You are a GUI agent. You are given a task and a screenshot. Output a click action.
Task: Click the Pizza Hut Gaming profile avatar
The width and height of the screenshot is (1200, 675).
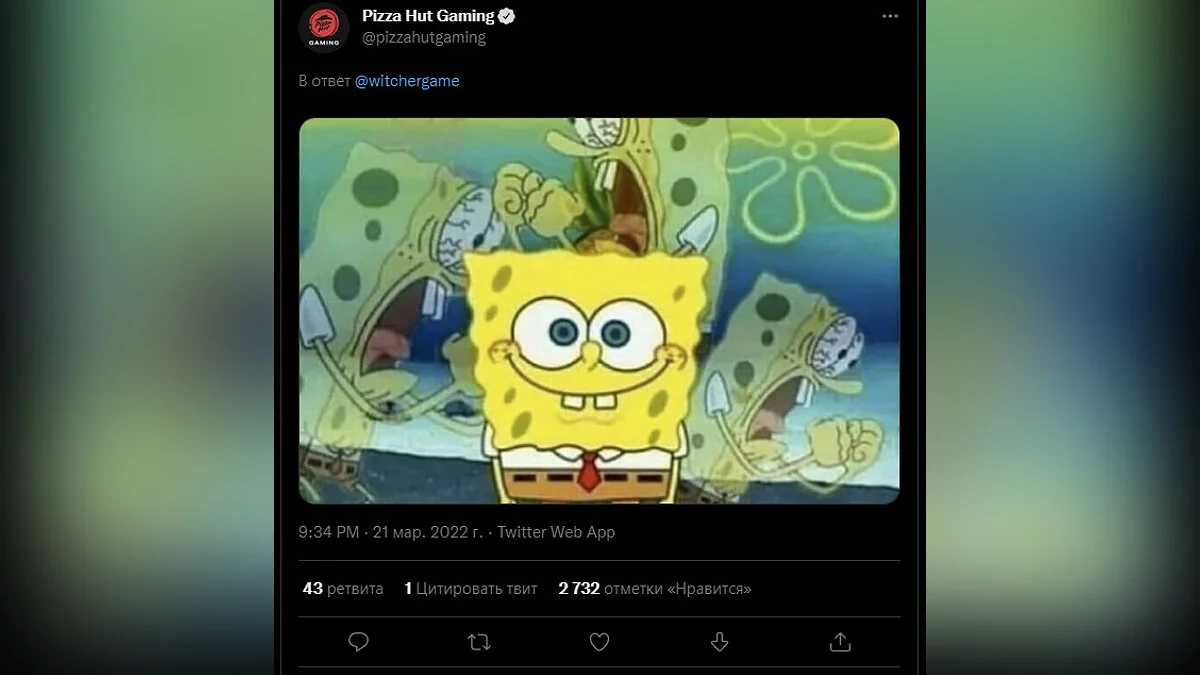pos(323,28)
